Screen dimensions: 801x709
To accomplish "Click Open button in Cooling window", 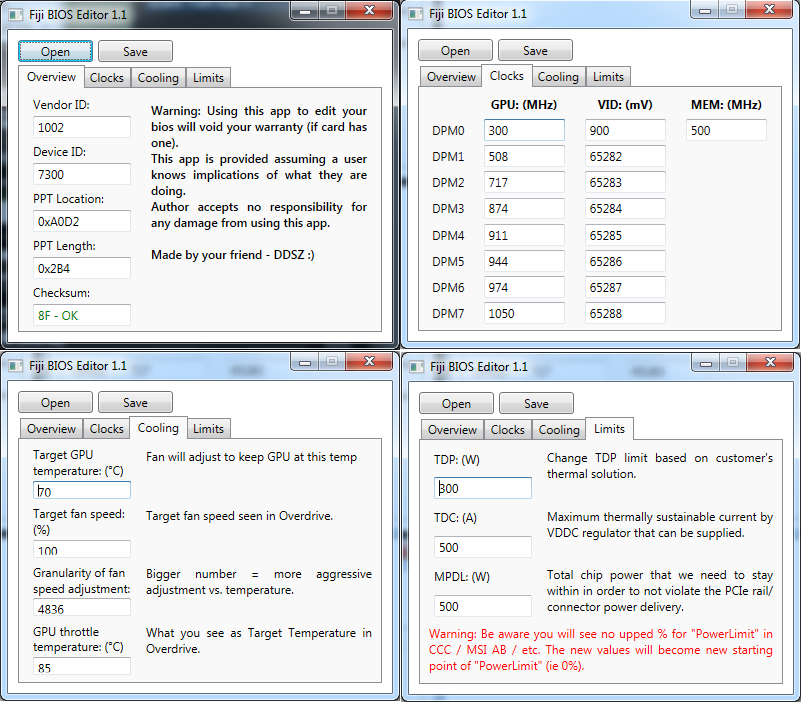I will coord(55,403).
